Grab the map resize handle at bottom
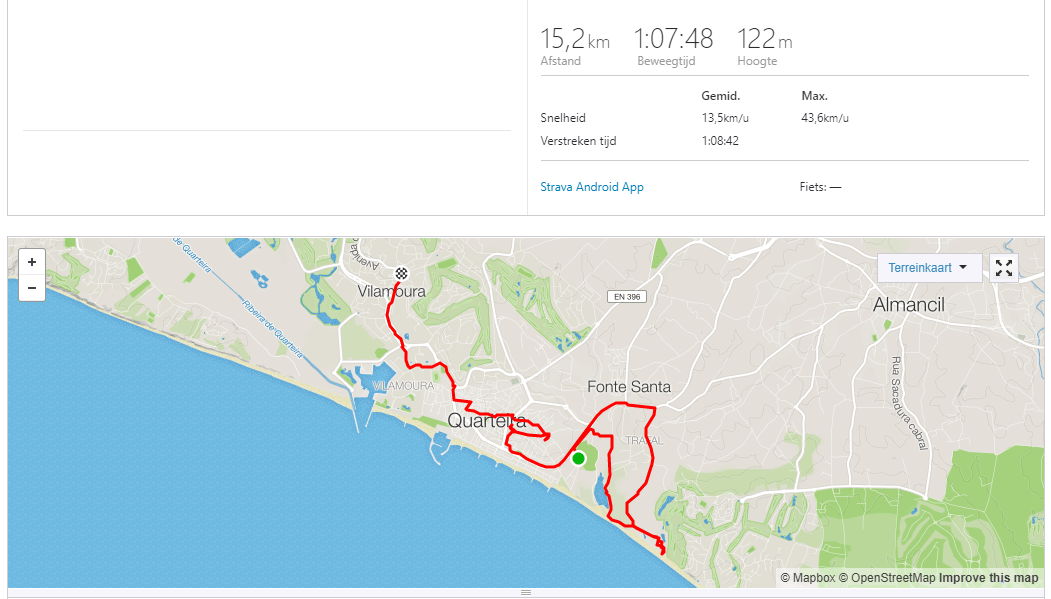The image size is (1051, 599). [526, 592]
